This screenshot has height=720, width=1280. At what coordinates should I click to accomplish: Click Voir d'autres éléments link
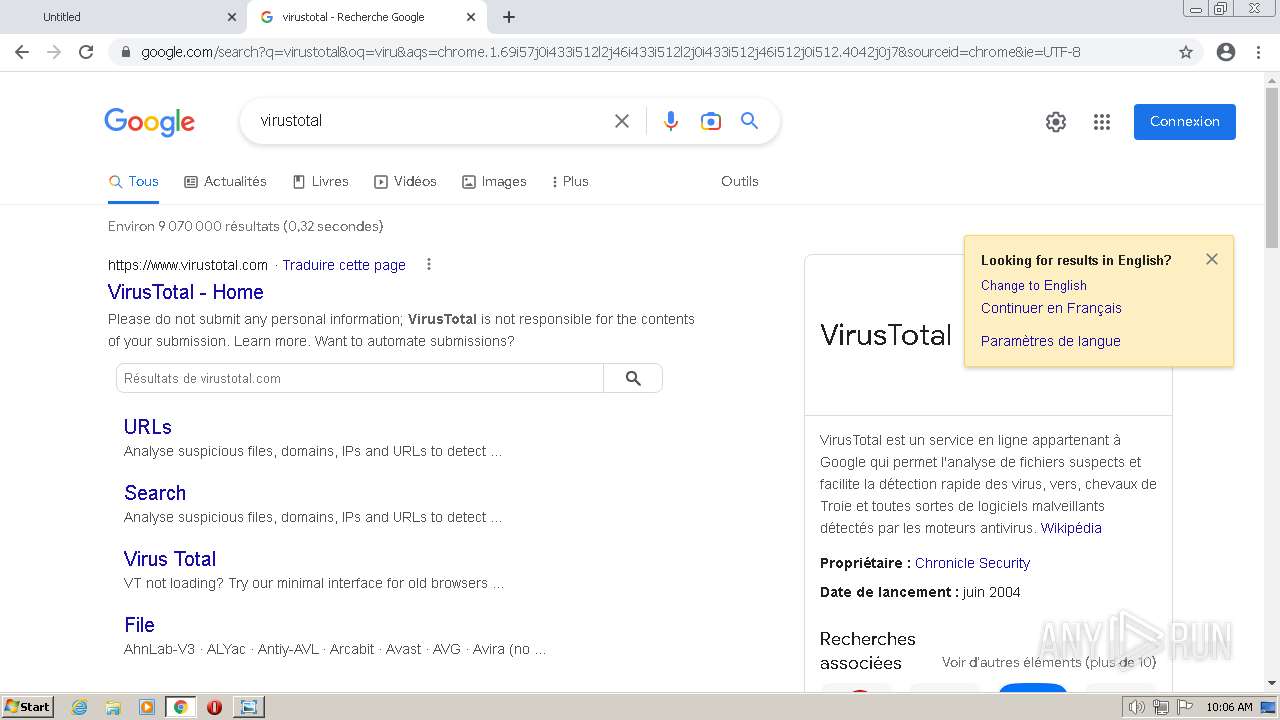[x=1049, y=662]
